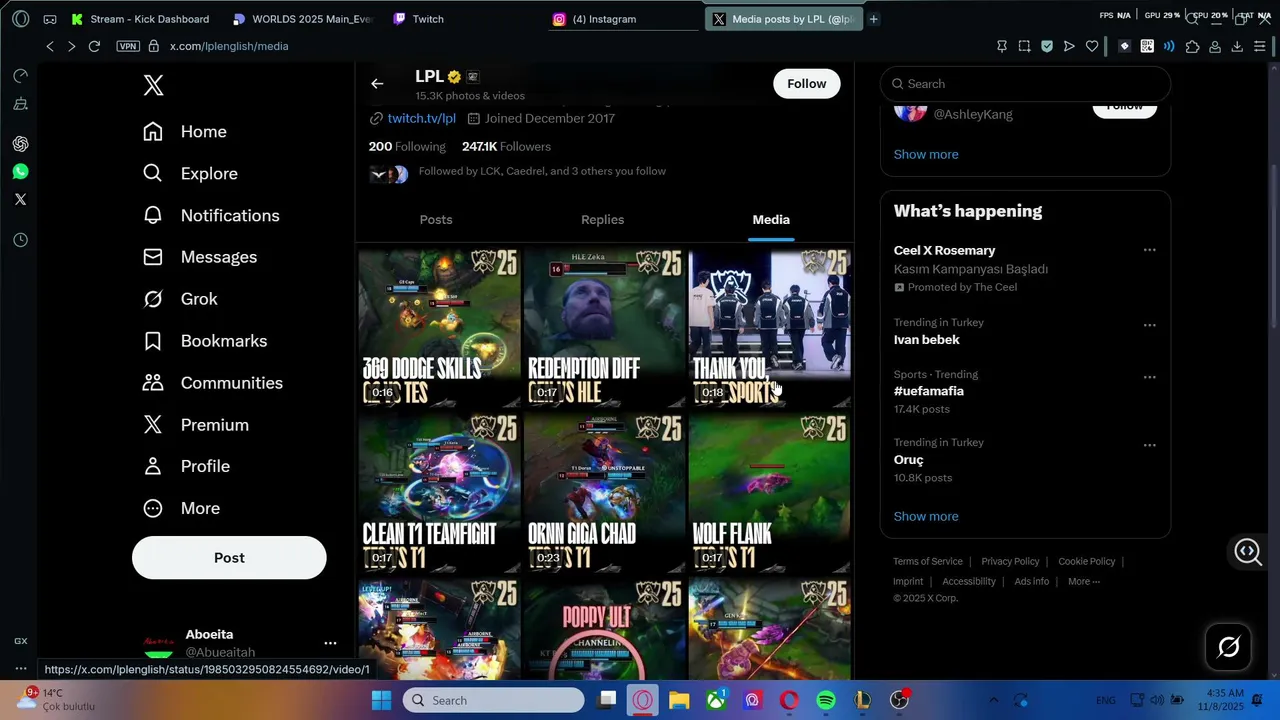The width and height of the screenshot is (1280, 720).
Task: Open the Aboeita account options ellipsis
Action: (x=330, y=643)
